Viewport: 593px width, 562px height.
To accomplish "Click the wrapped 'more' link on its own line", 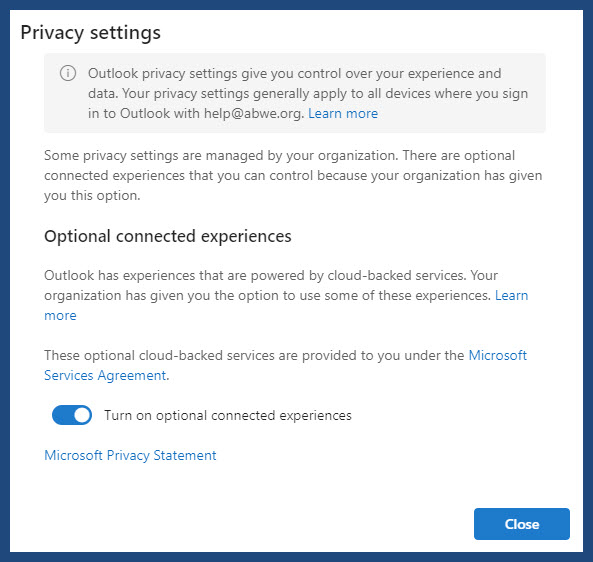I will tap(61, 315).
